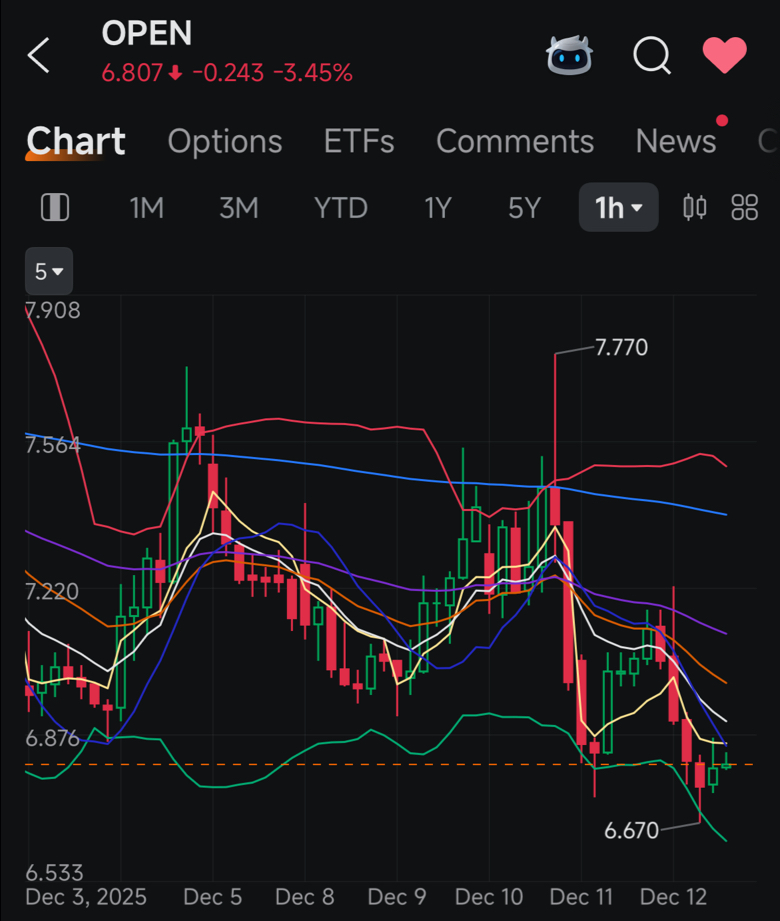Toggle the pink heart favorite icon
Screen dimensions: 780x921
(725, 55)
